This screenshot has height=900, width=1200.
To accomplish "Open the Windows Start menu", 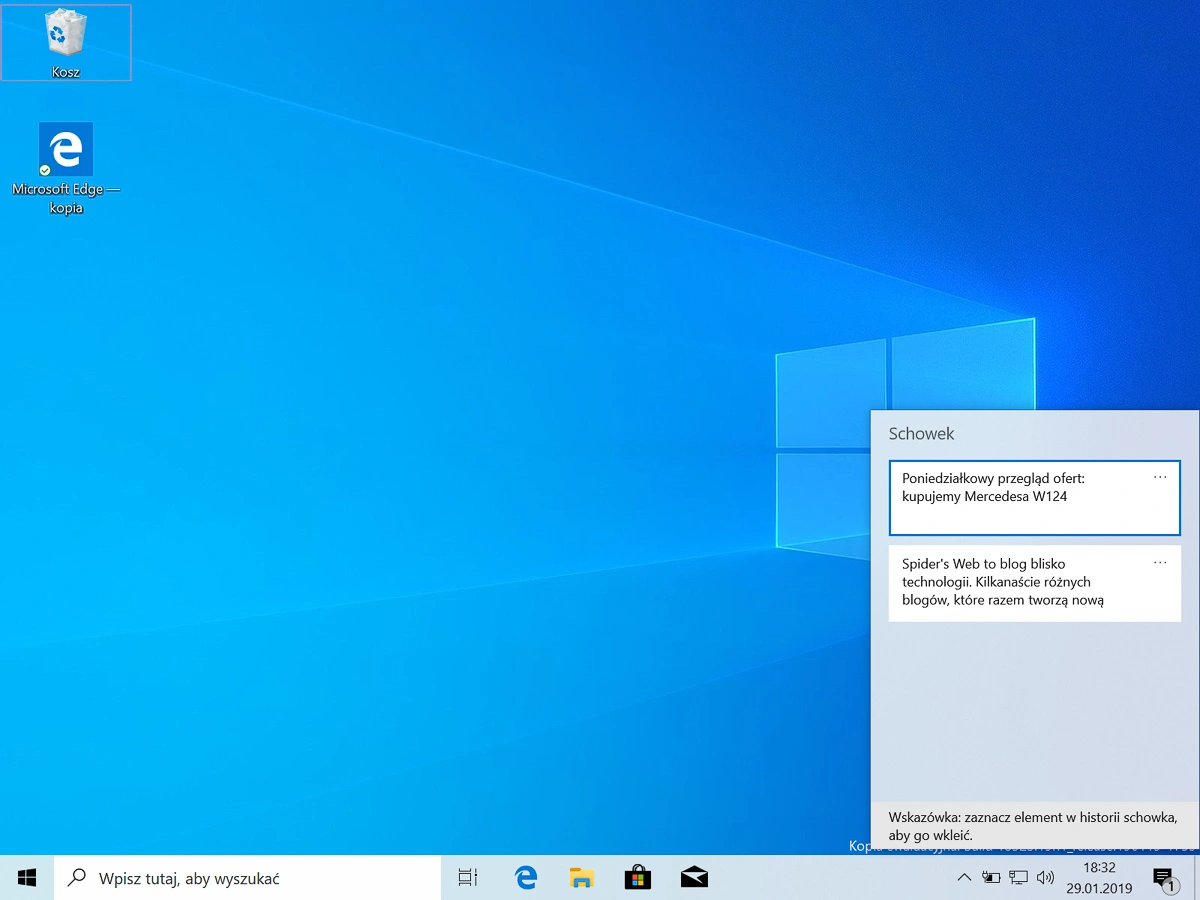I will (27, 878).
